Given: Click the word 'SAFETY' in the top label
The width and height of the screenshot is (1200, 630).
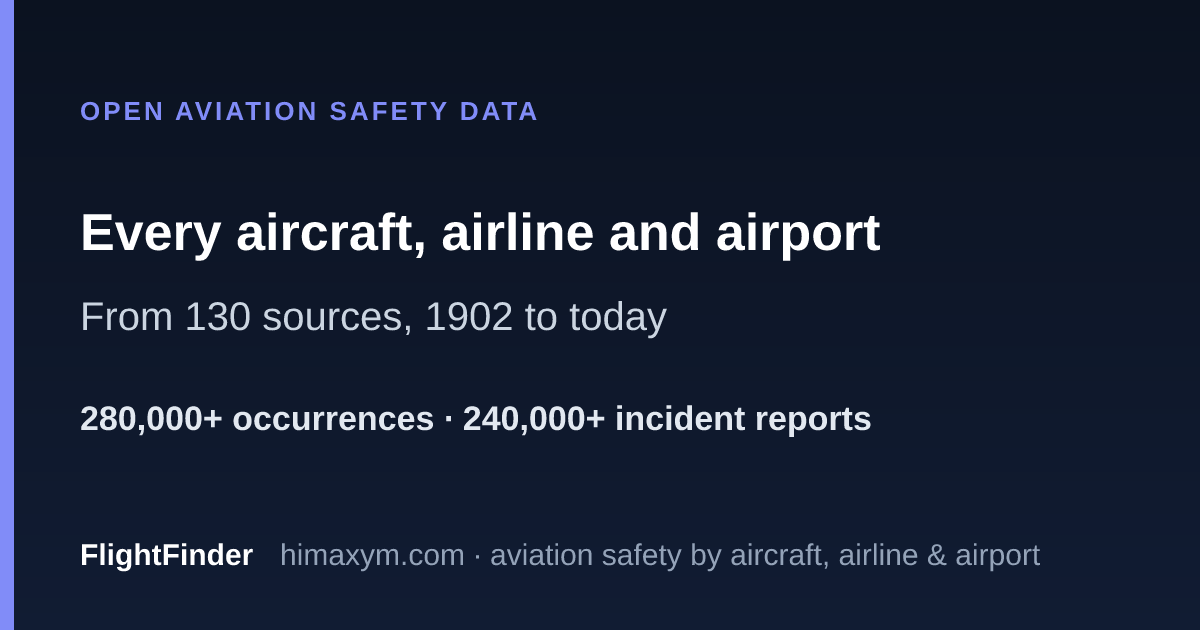Looking at the screenshot, I should (389, 111).
